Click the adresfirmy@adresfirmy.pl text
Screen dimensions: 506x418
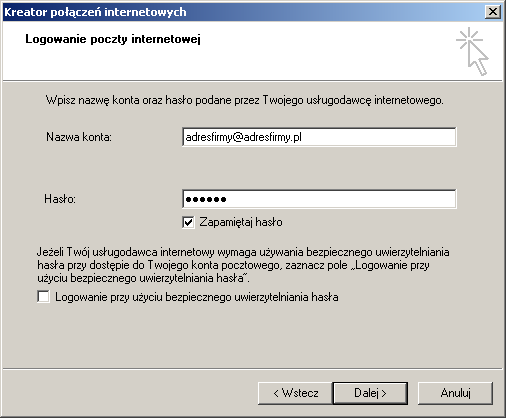(x=244, y=137)
